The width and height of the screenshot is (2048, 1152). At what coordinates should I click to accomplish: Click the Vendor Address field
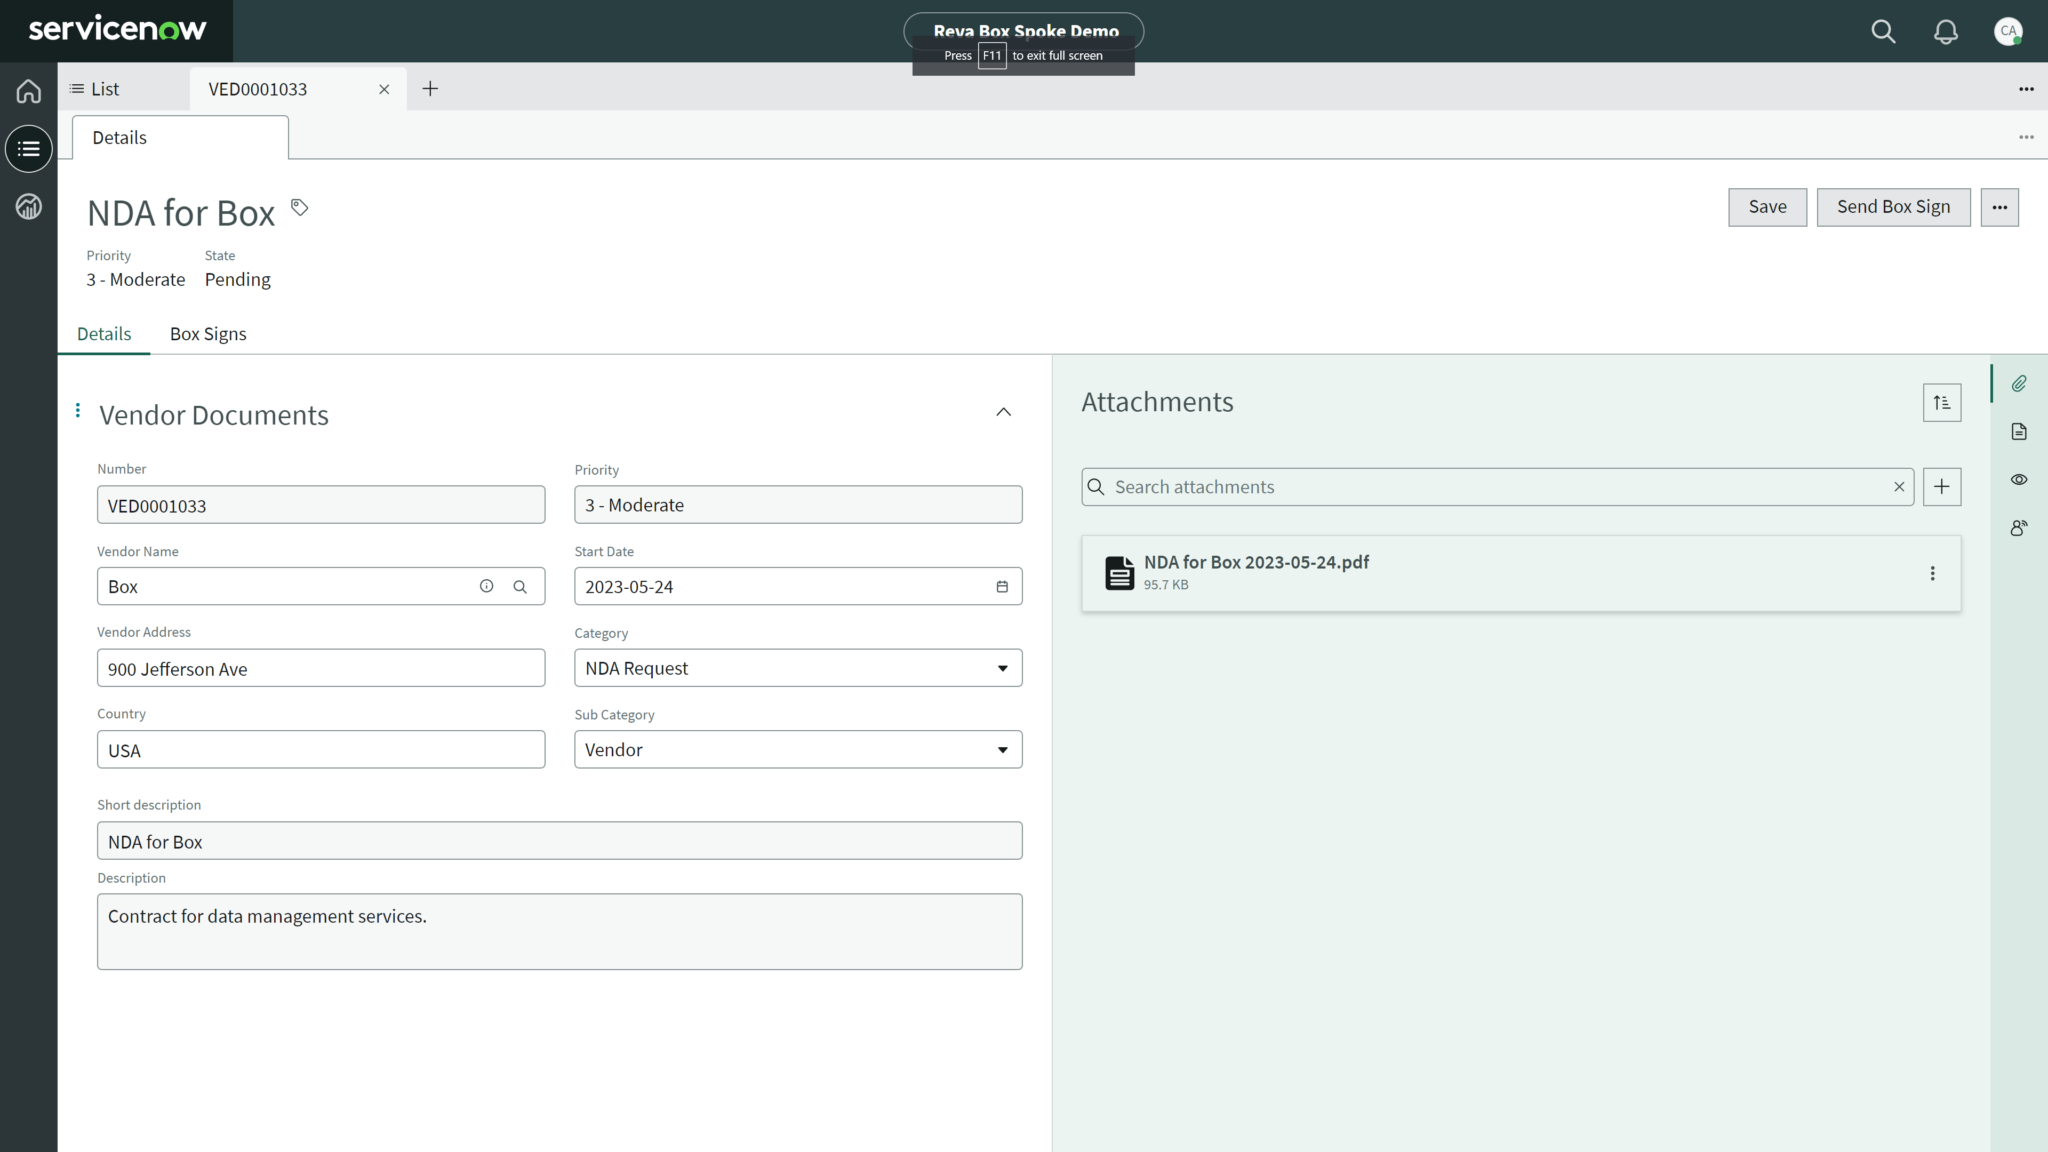321,668
